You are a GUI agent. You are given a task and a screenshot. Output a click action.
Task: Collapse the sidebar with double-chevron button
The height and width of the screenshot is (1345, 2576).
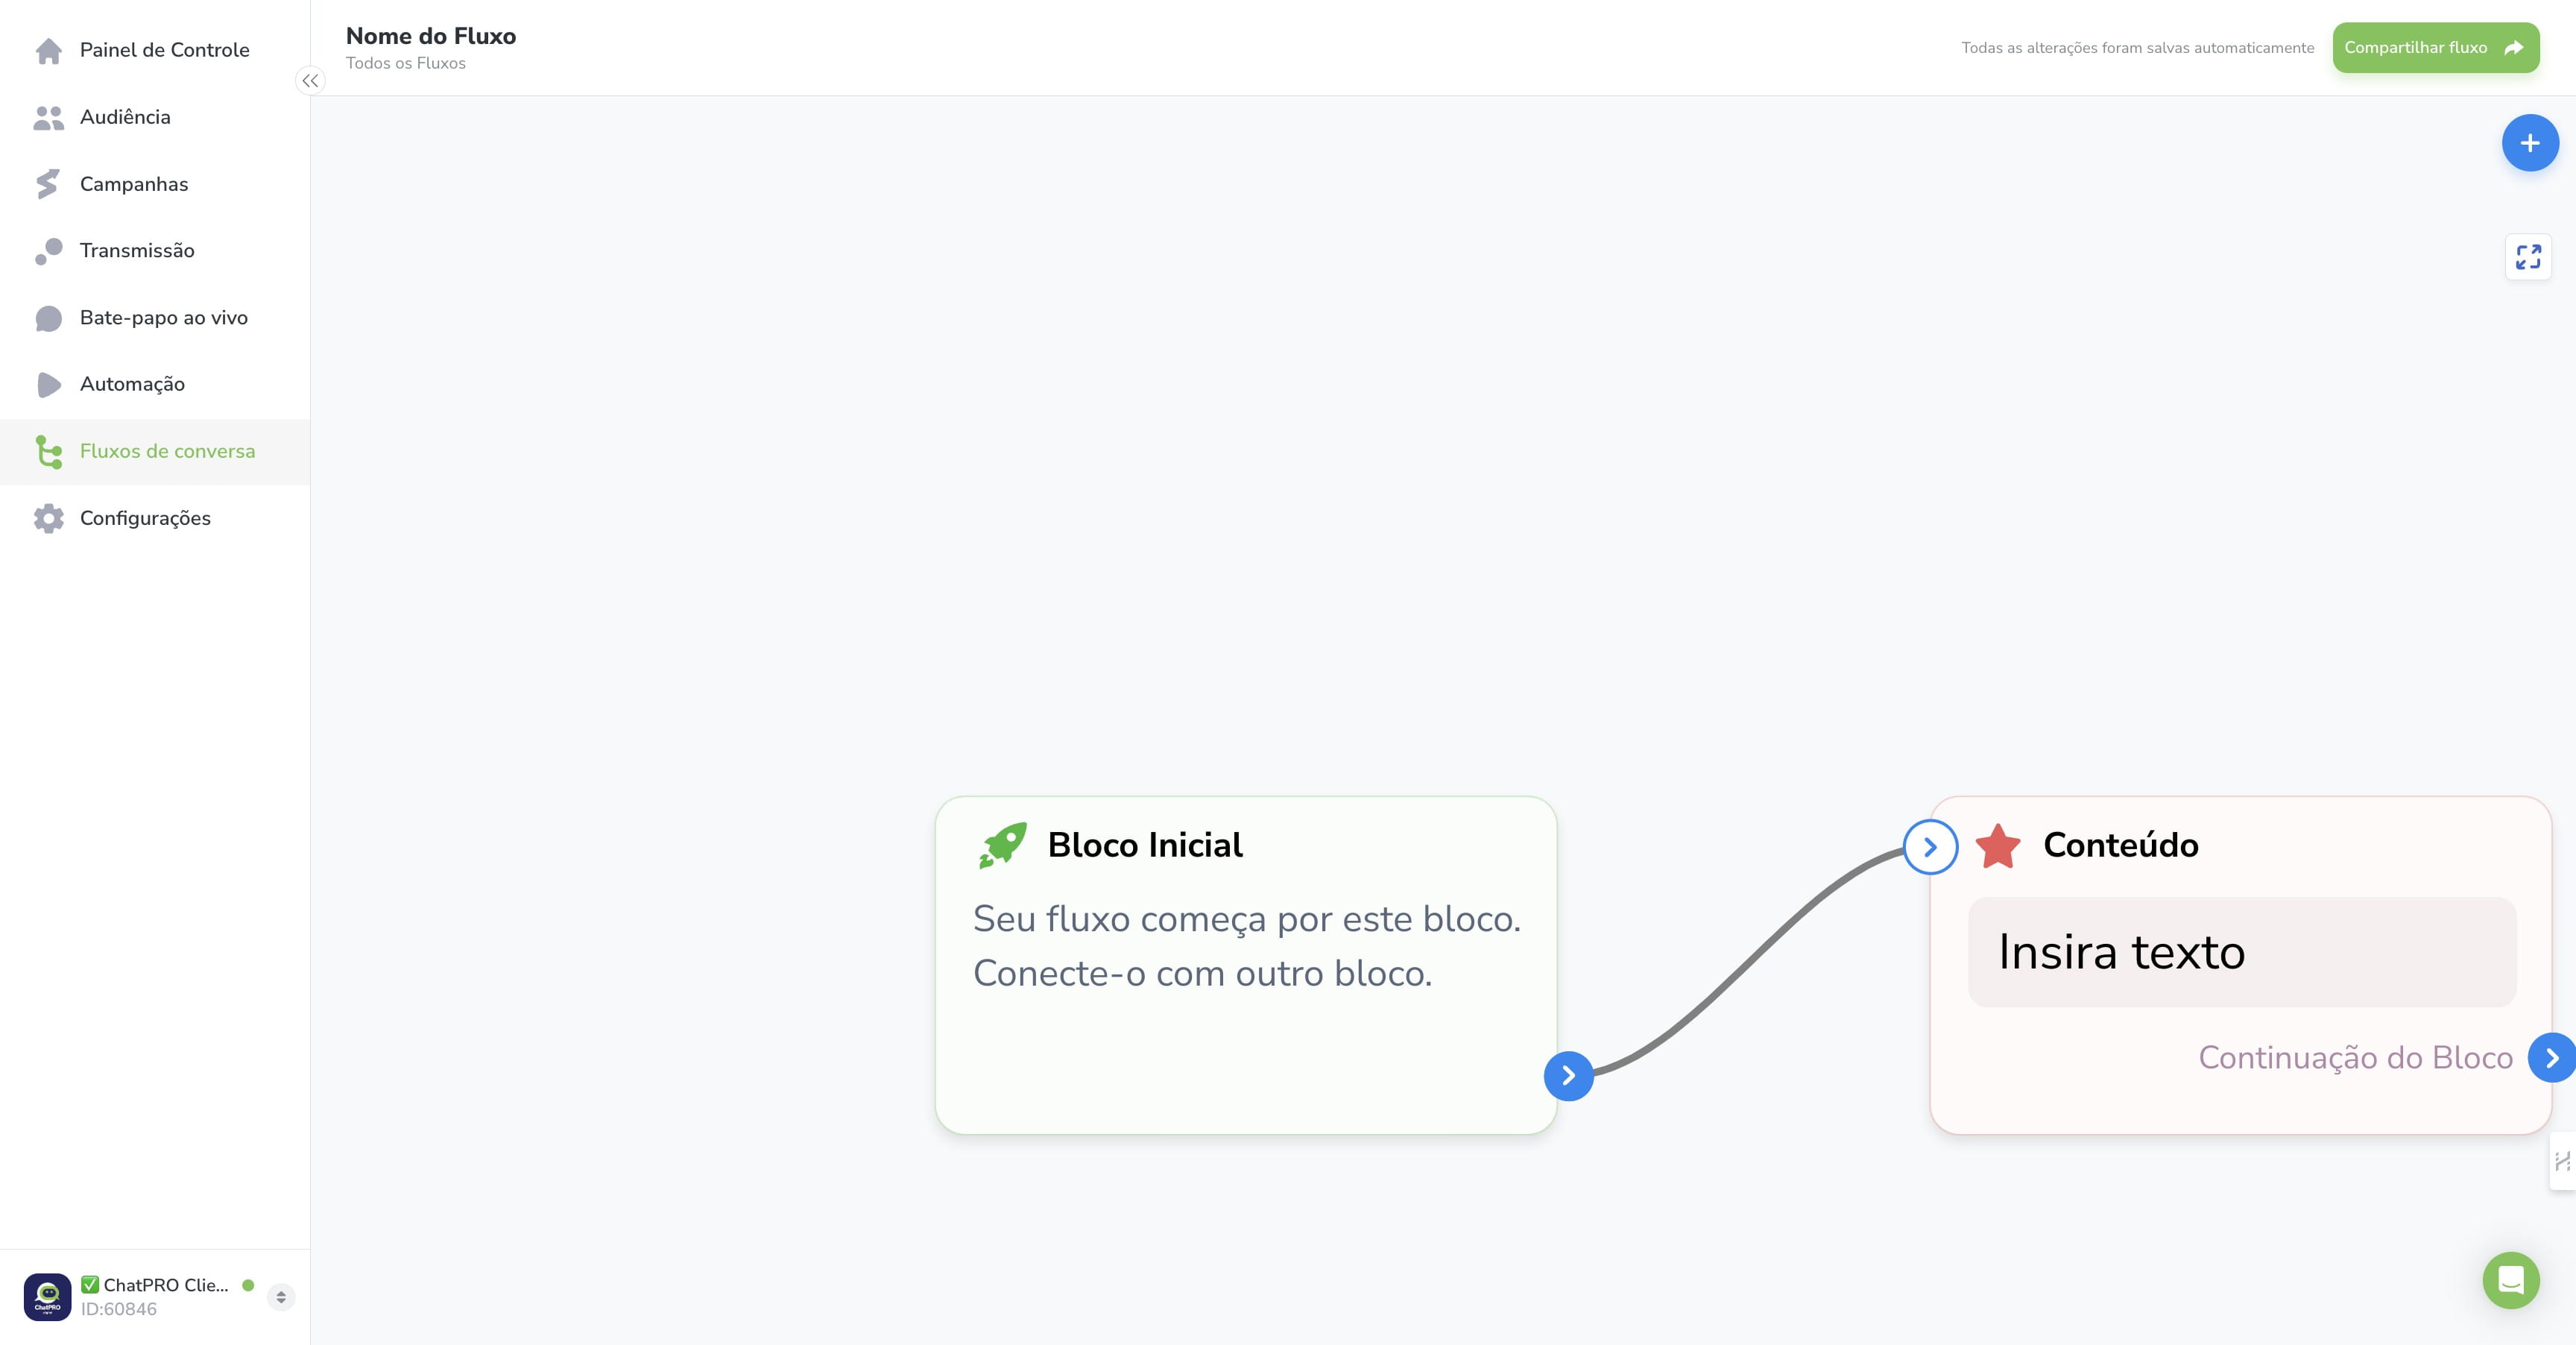(x=310, y=81)
